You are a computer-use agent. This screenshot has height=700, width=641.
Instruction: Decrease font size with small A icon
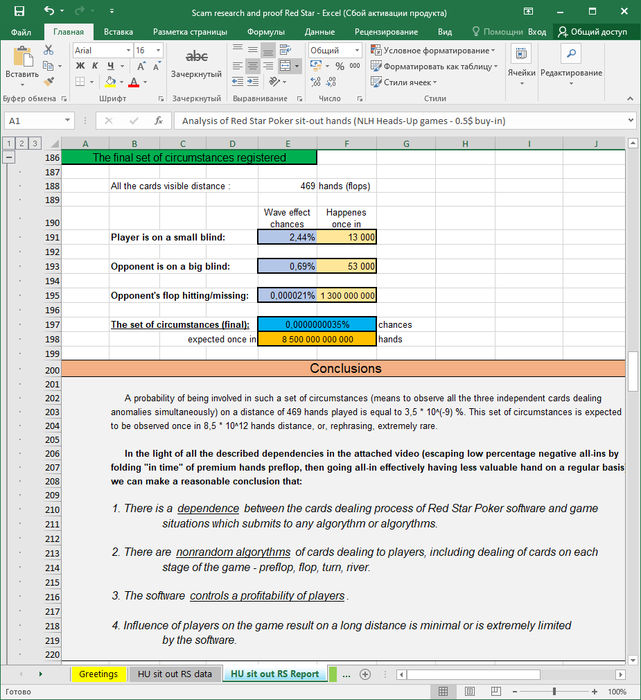(156, 67)
